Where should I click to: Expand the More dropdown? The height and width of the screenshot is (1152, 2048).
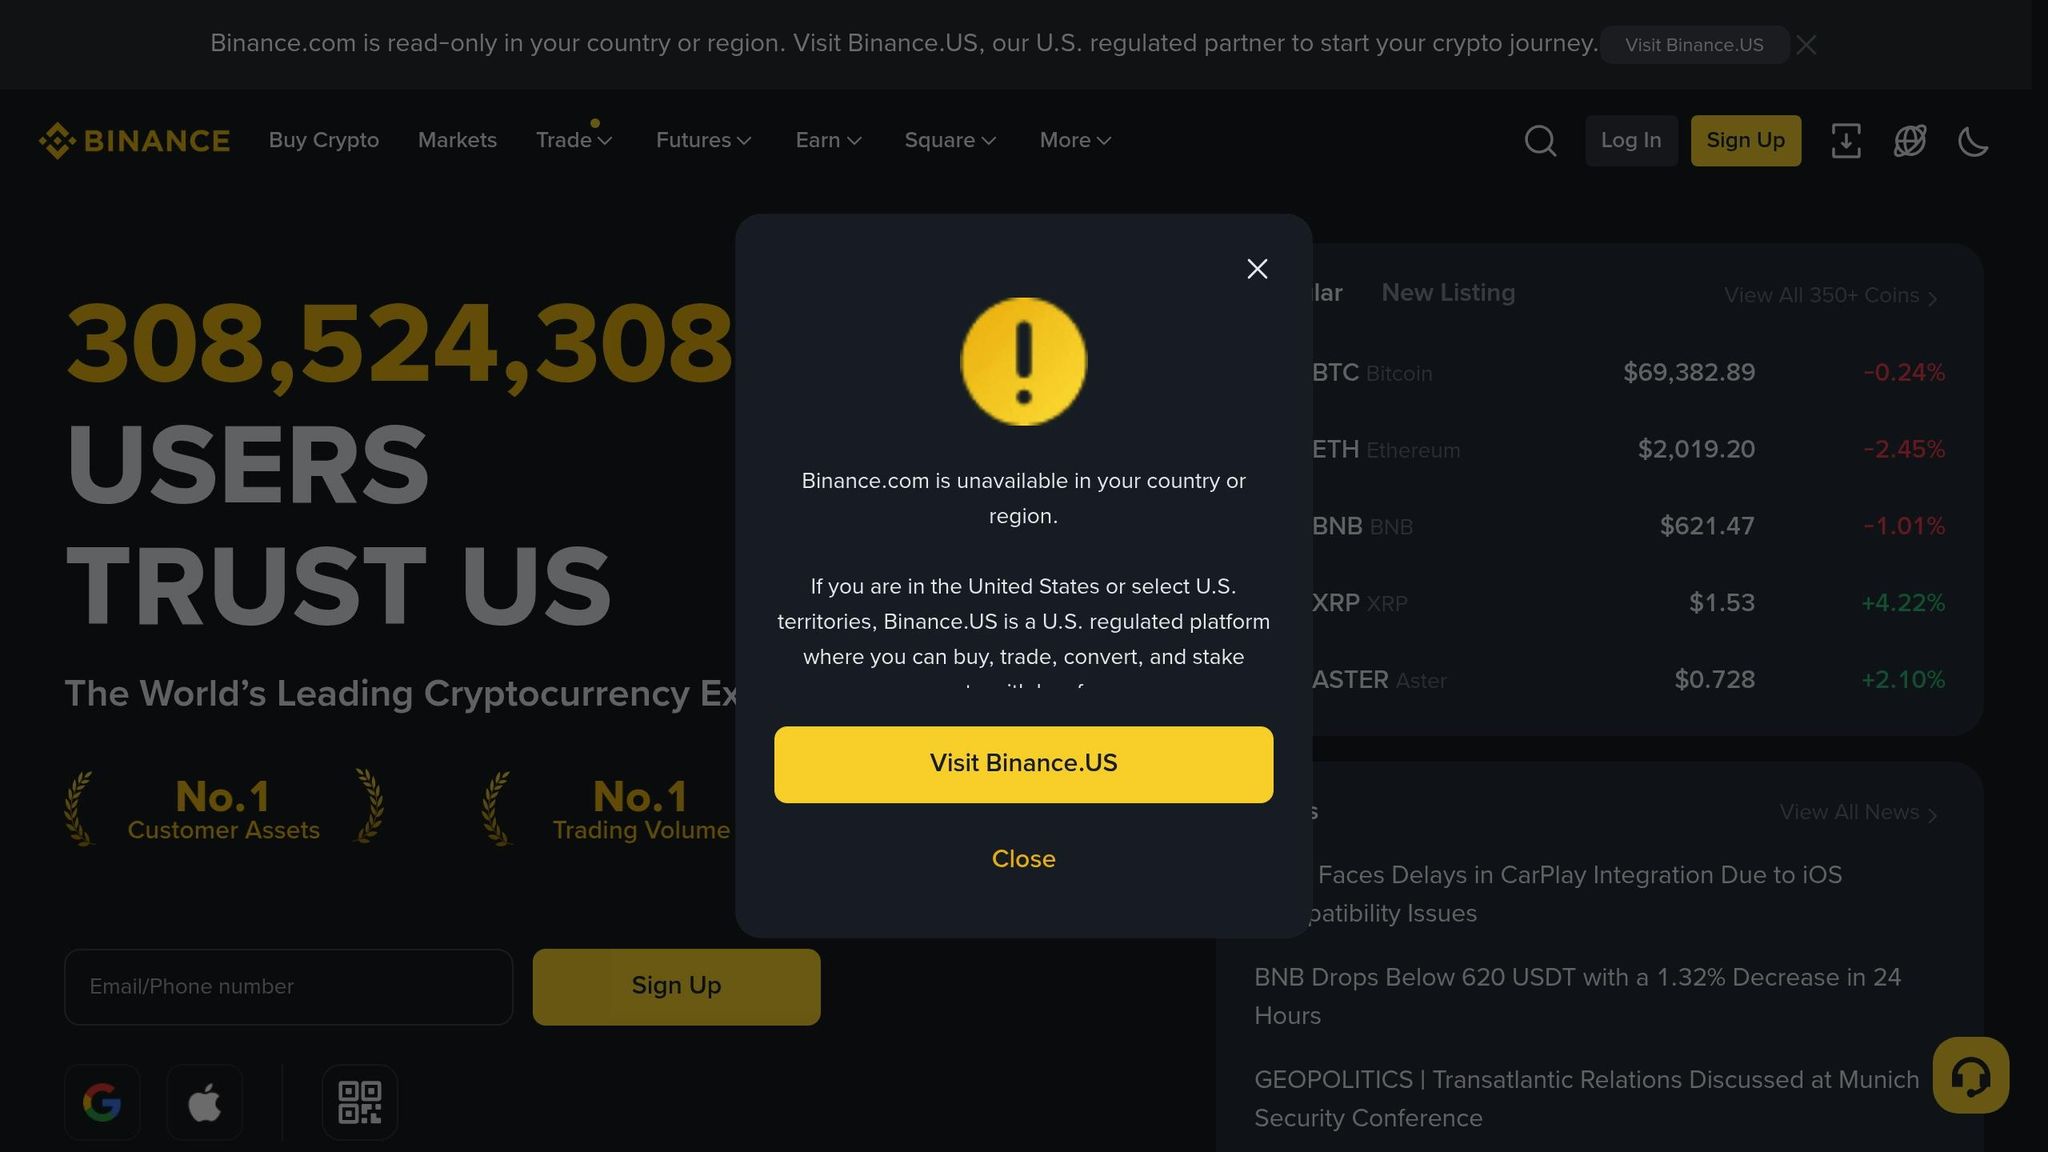point(1074,140)
